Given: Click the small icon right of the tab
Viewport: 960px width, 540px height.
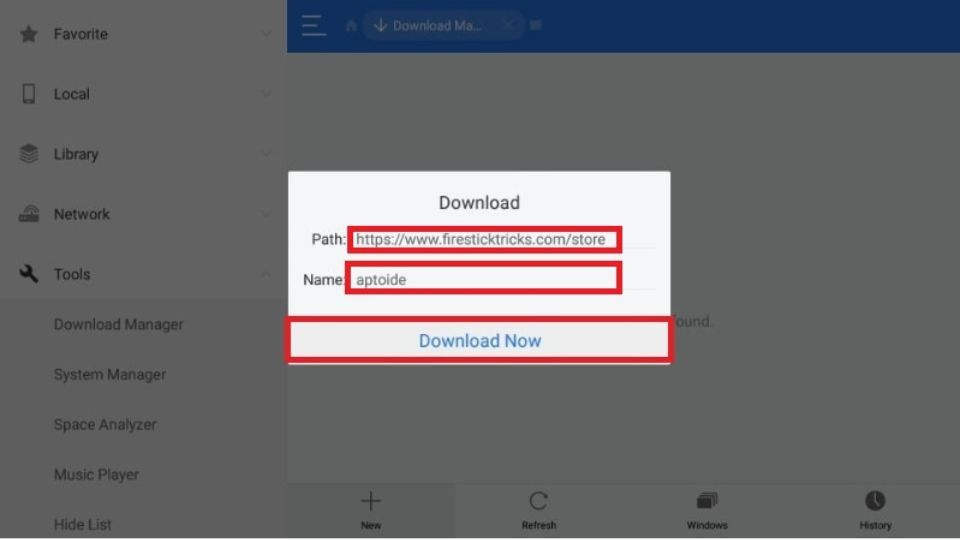Looking at the screenshot, I should coord(536,25).
